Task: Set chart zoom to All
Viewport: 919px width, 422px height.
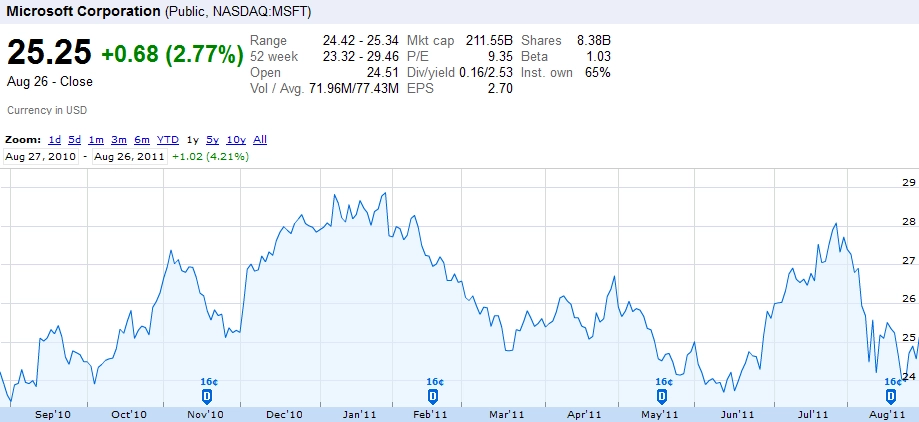Action: tap(260, 139)
